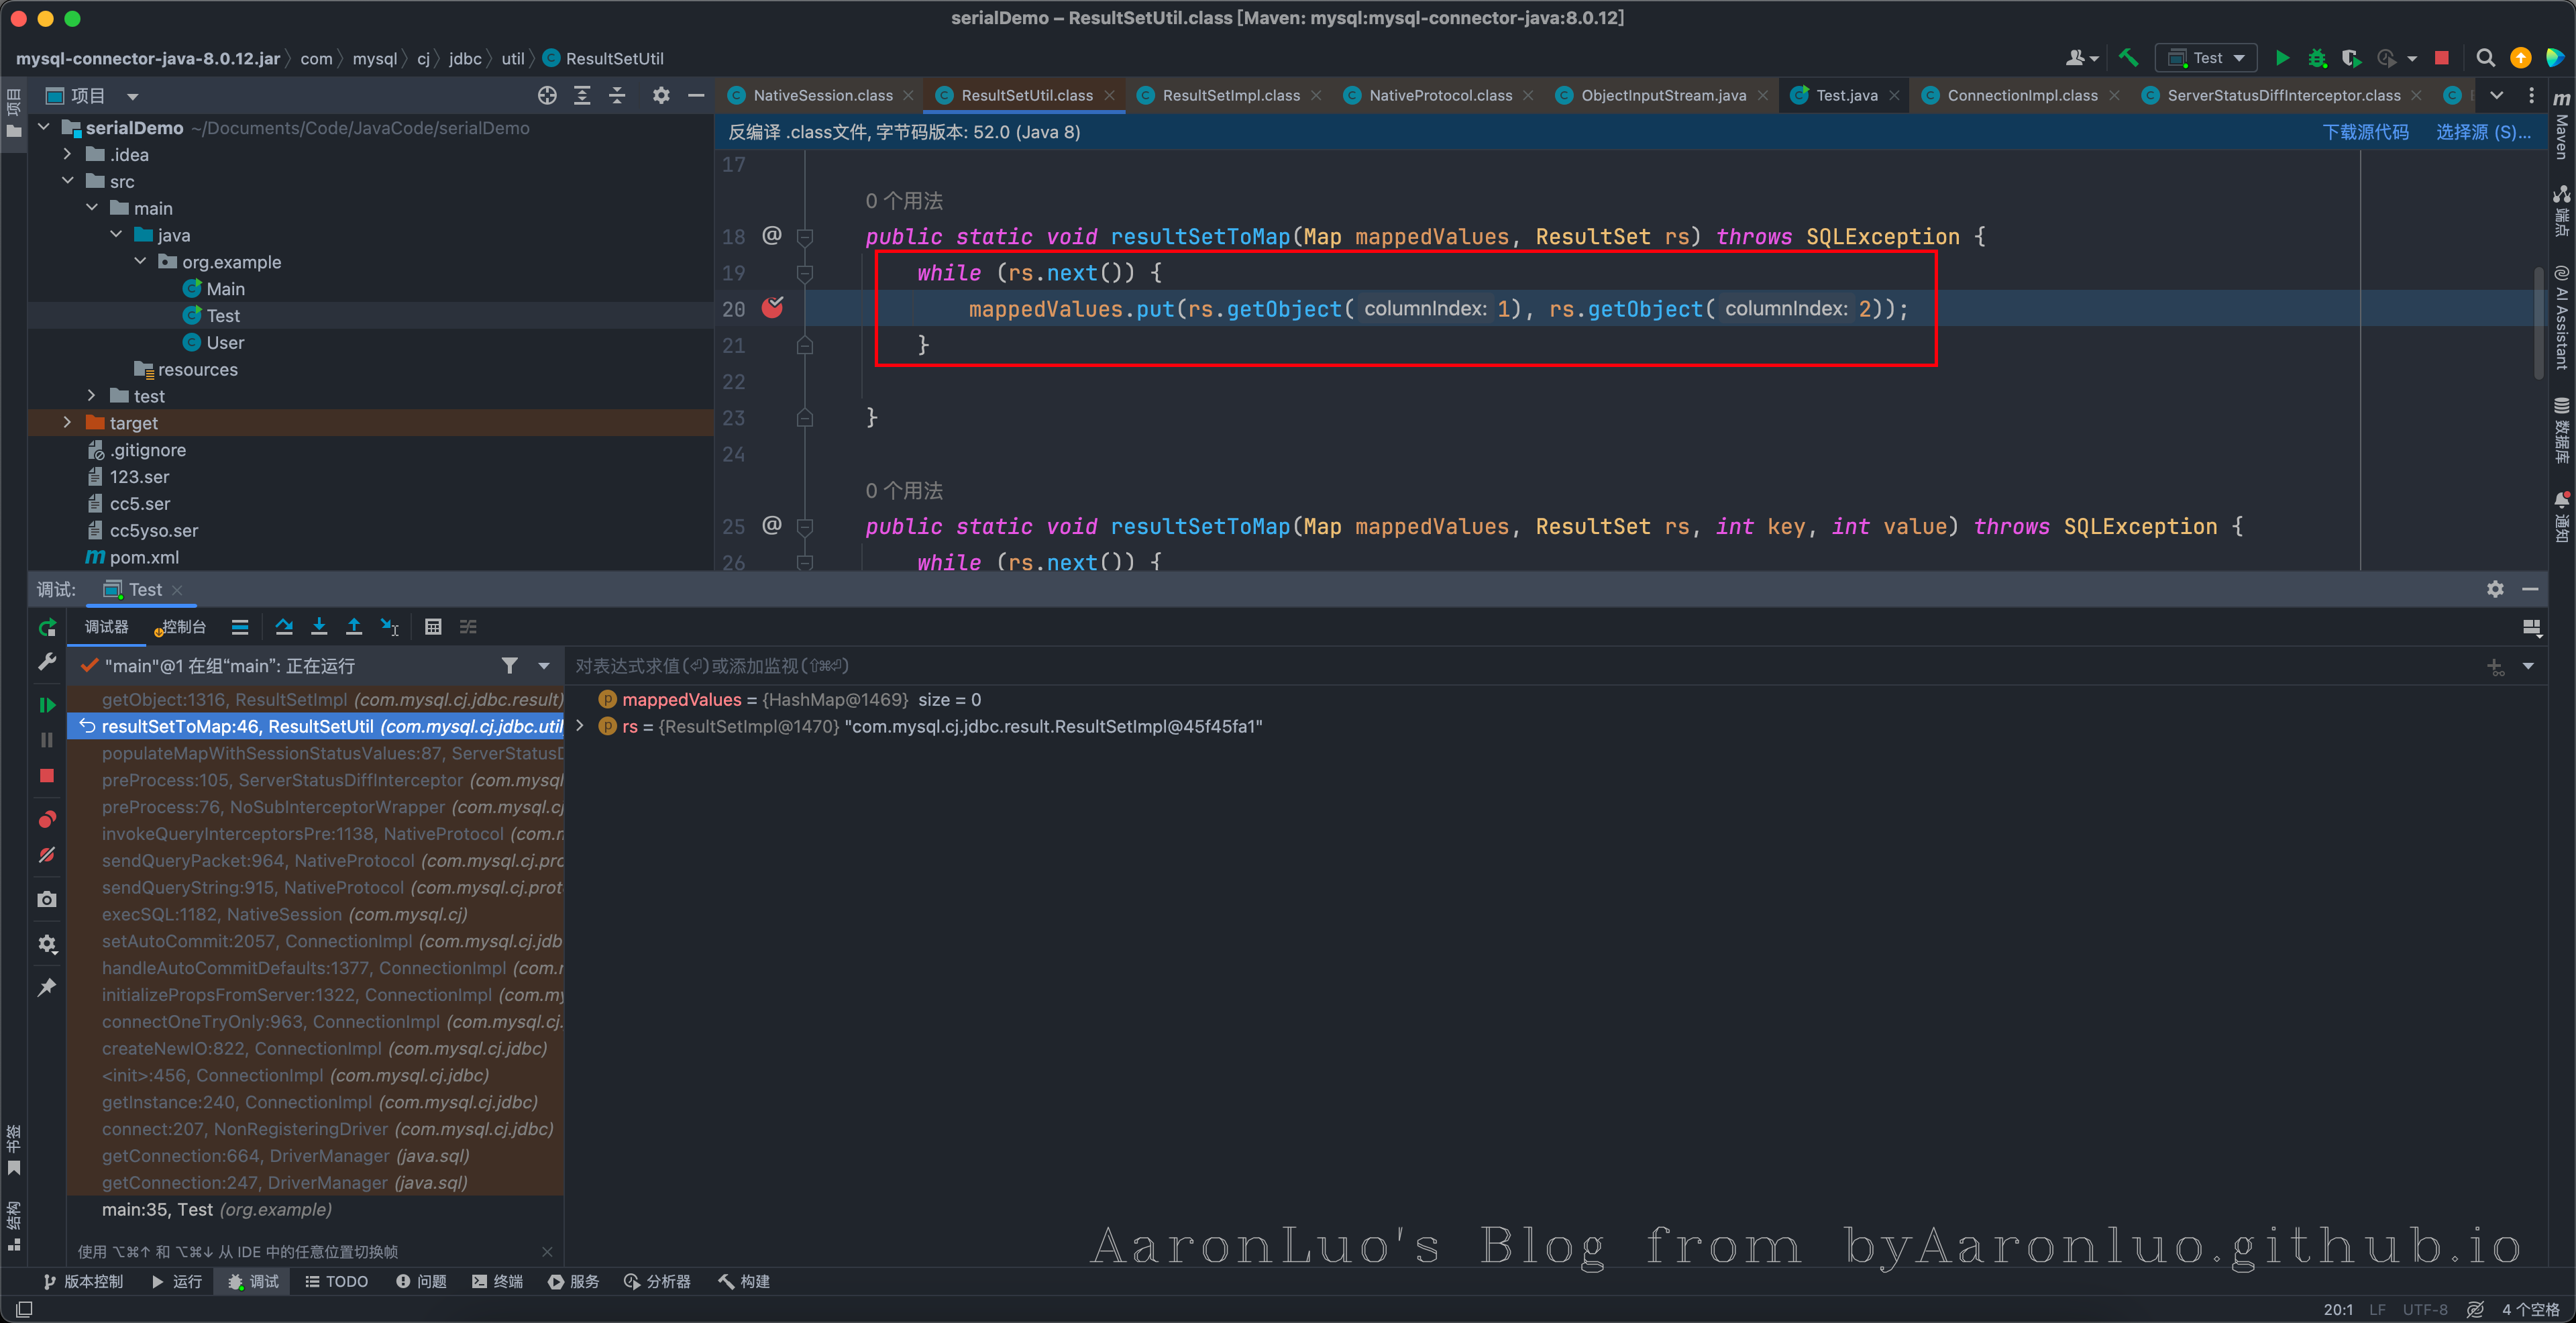The width and height of the screenshot is (2576, 1323).
Task: Toggle the line 20 breakpoint marker
Action: pos(772,308)
